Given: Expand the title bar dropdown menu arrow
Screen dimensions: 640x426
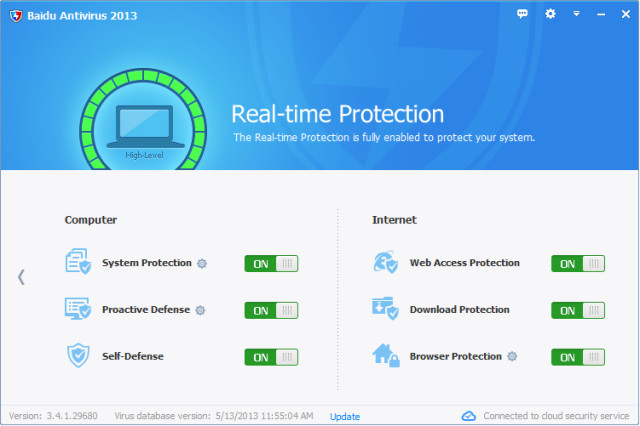Looking at the screenshot, I should [576, 14].
